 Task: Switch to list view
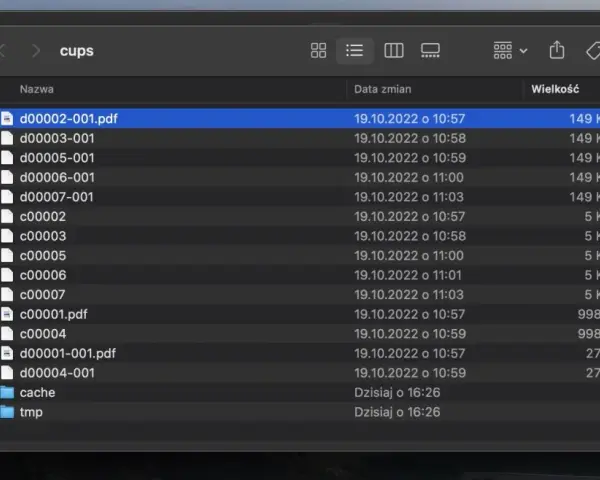click(355, 51)
